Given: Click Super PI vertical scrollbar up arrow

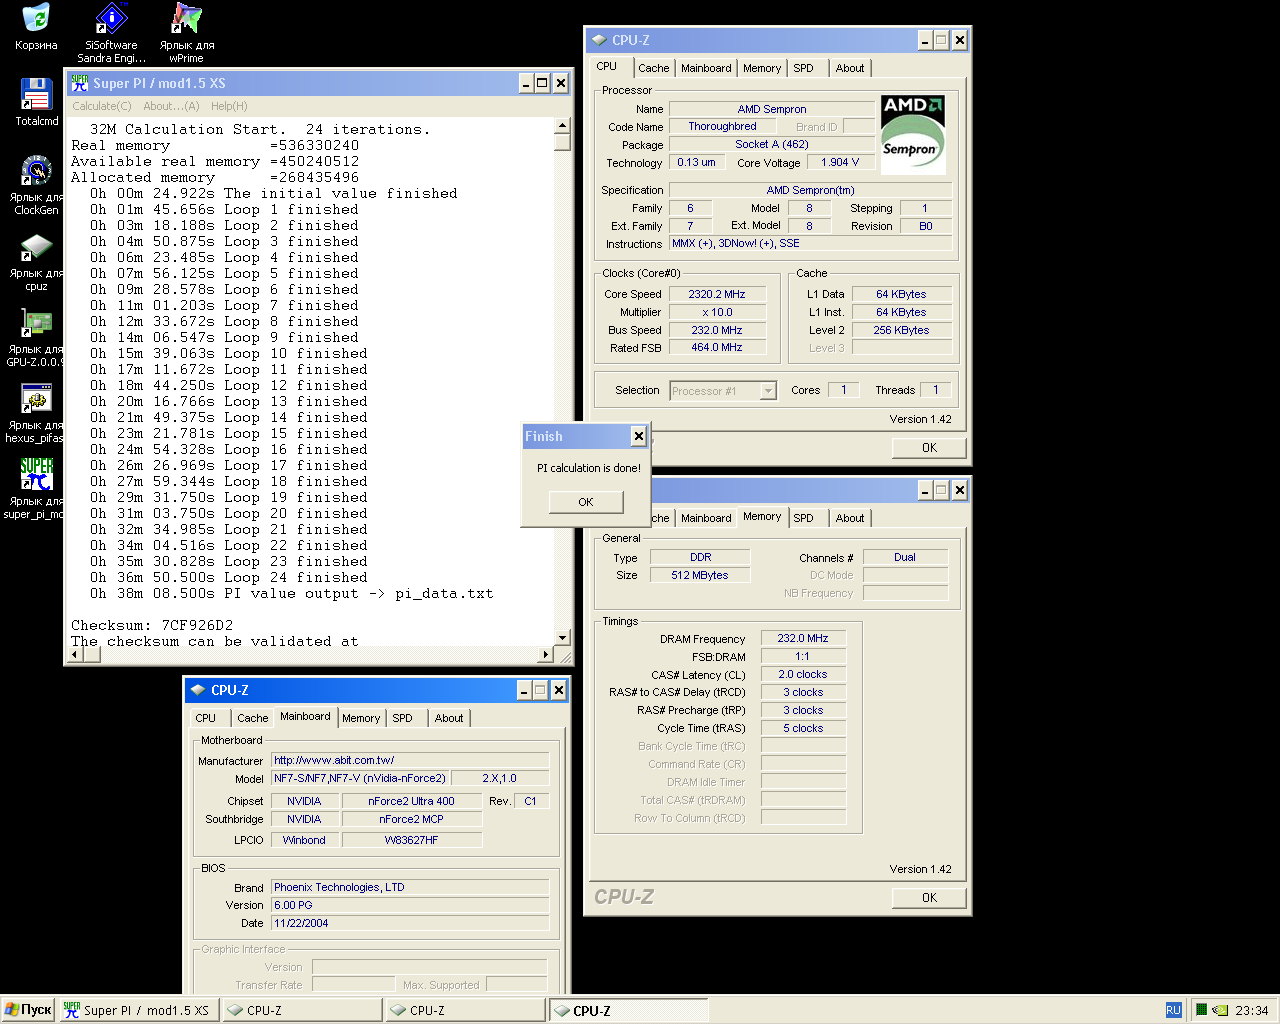Looking at the screenshot, I should [562, 126].
